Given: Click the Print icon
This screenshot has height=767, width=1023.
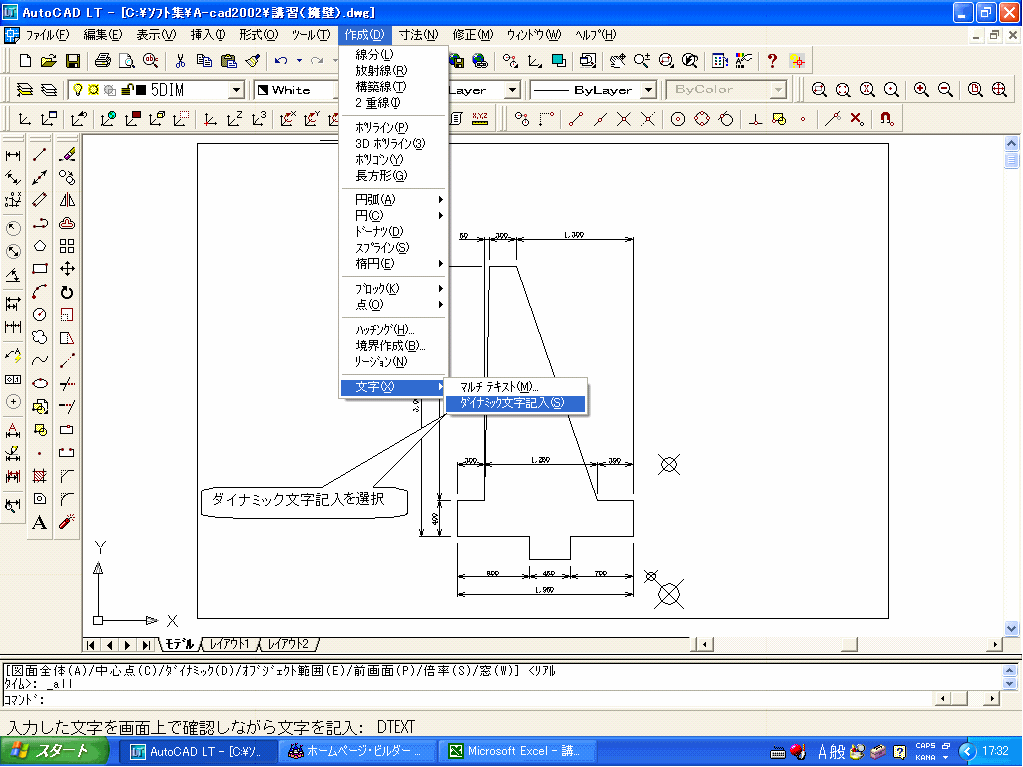Looking at the screenshot, I should click(102, 61).
